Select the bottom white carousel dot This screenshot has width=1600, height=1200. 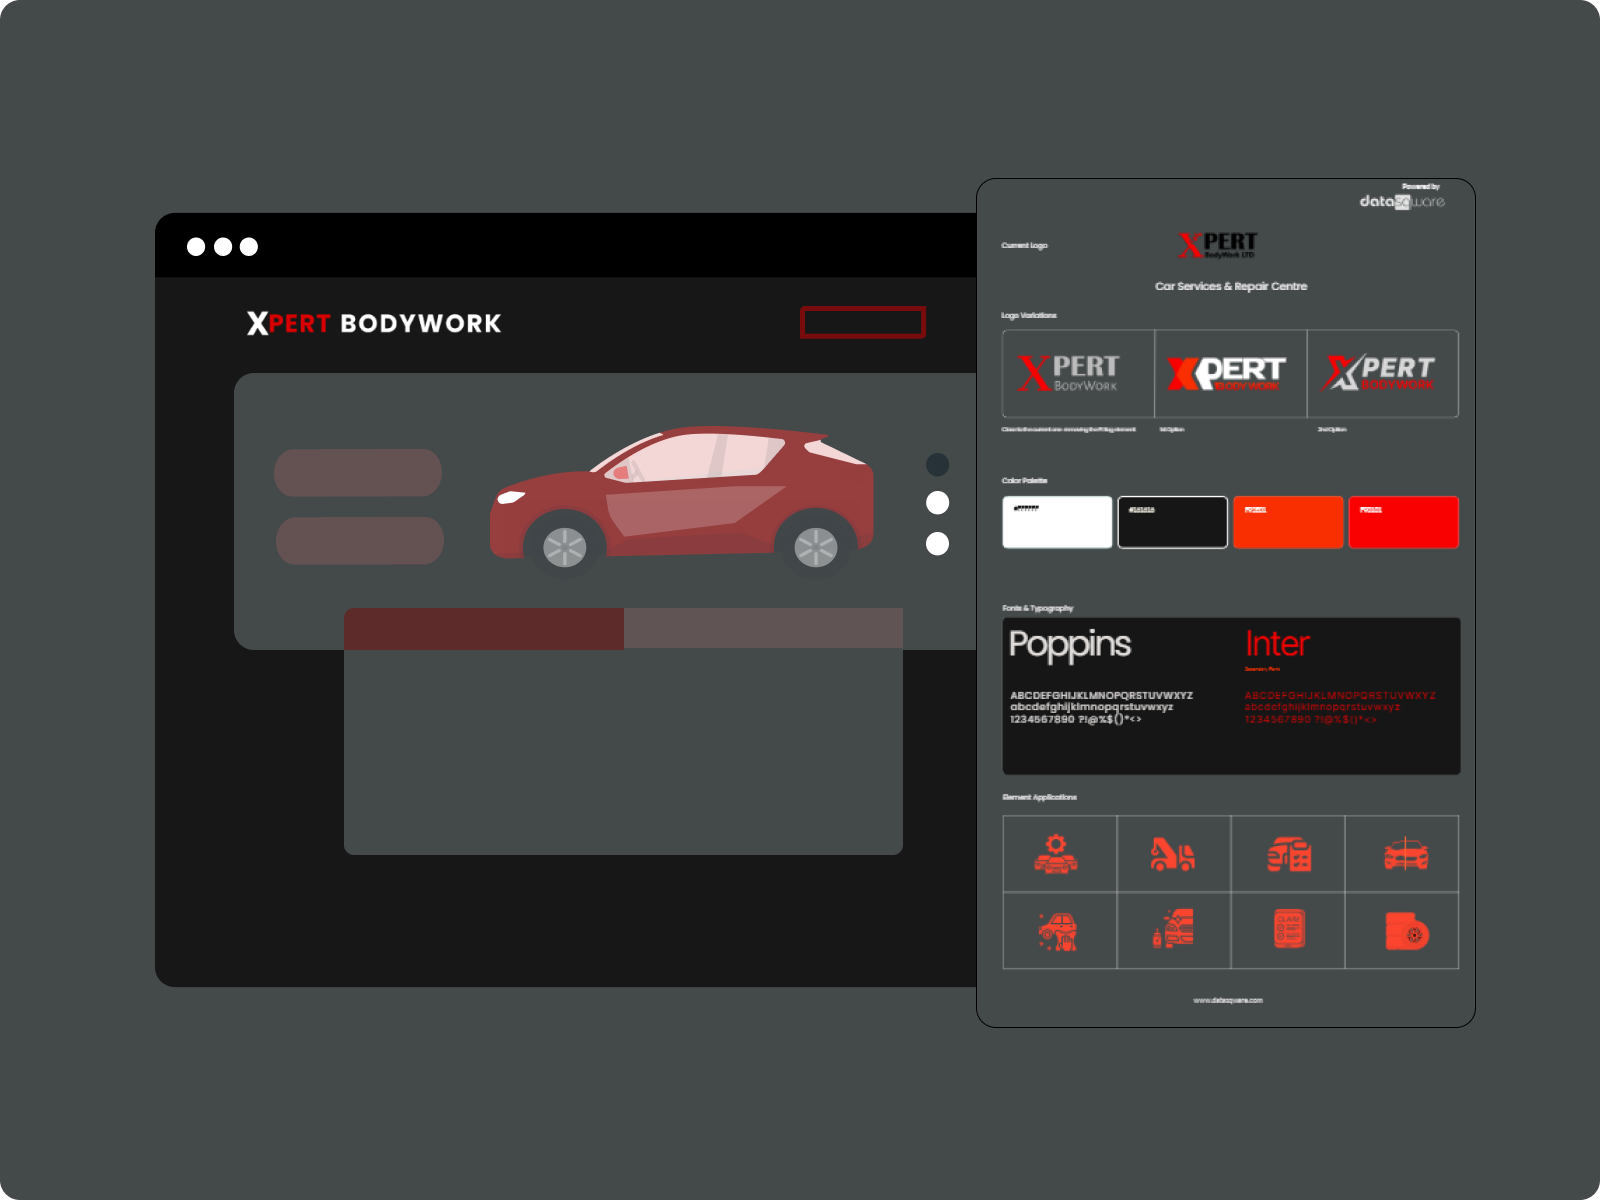point(937,543)
